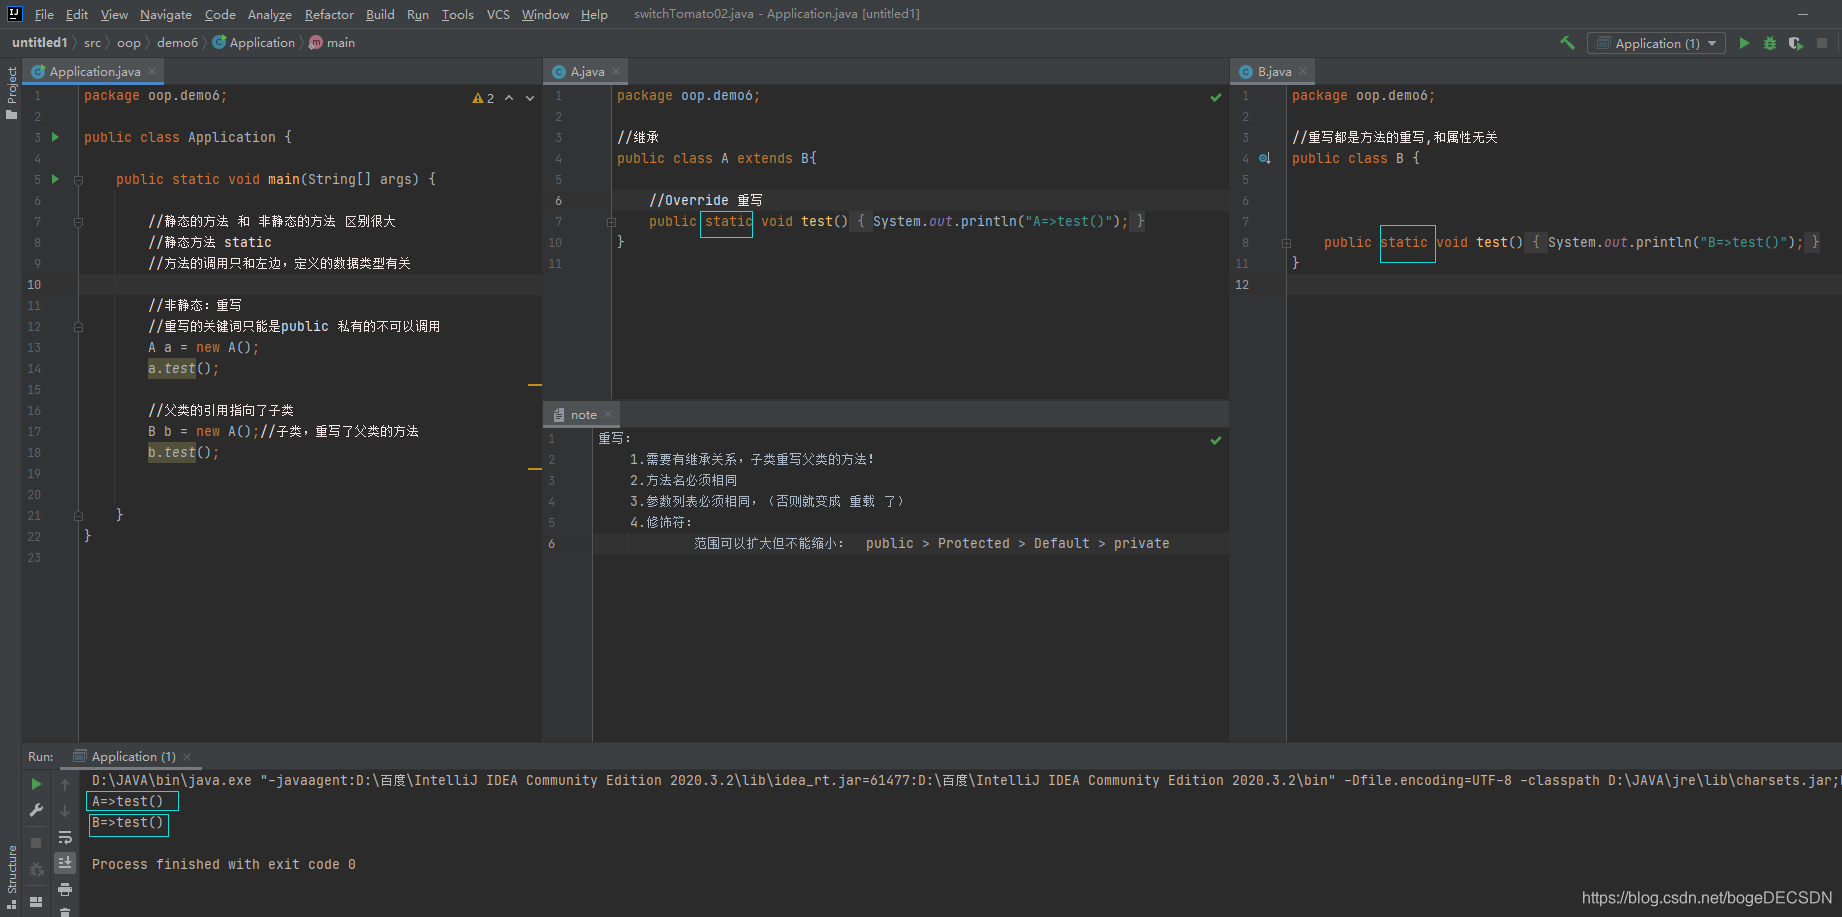This screenshot has width=1842, height=917.
Task: Switch to the Application.java editor tab
Action: [94, 71]
